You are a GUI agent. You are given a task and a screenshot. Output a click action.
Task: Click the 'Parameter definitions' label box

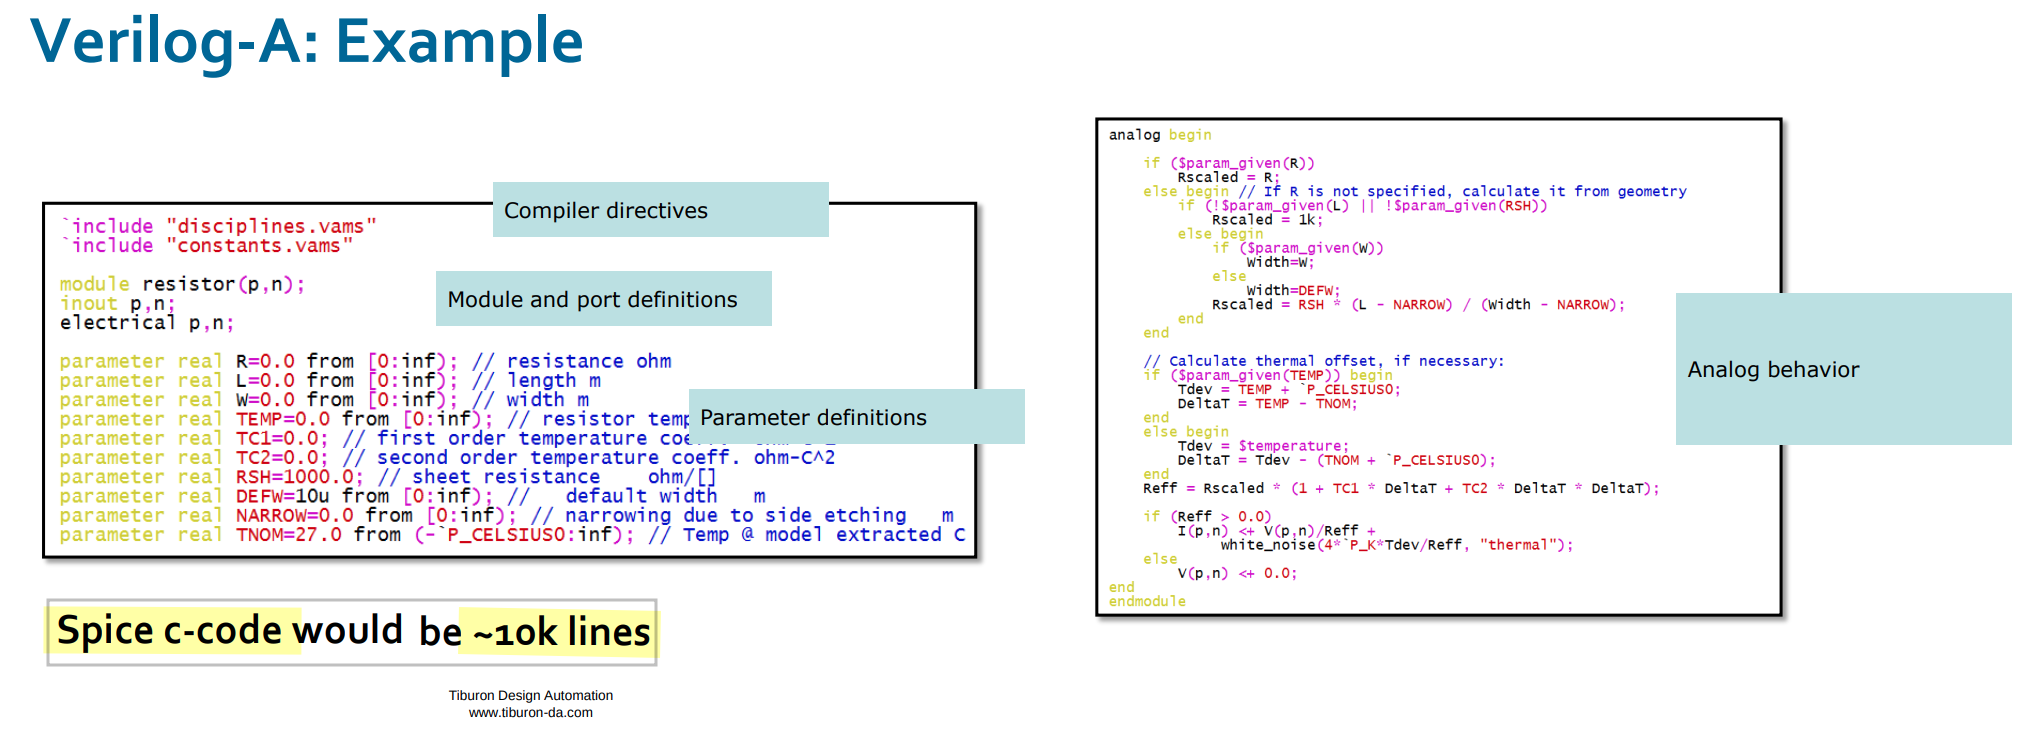(856, 417)
